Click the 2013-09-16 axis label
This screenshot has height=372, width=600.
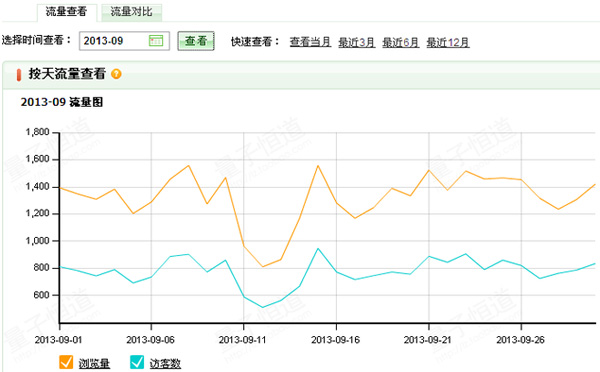tap(336, 340)
